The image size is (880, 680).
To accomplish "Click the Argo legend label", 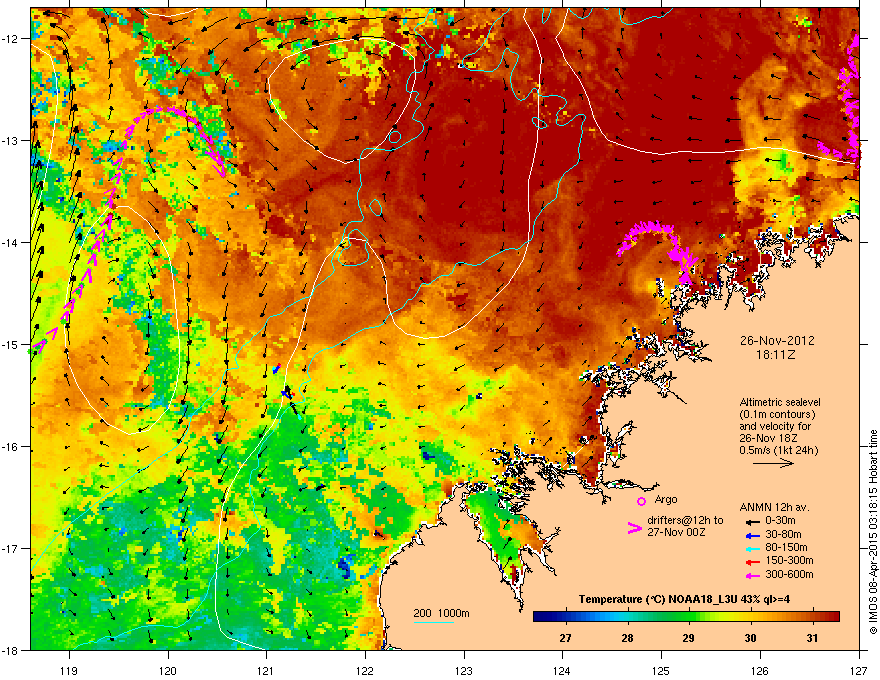I will tap(666, 499).
